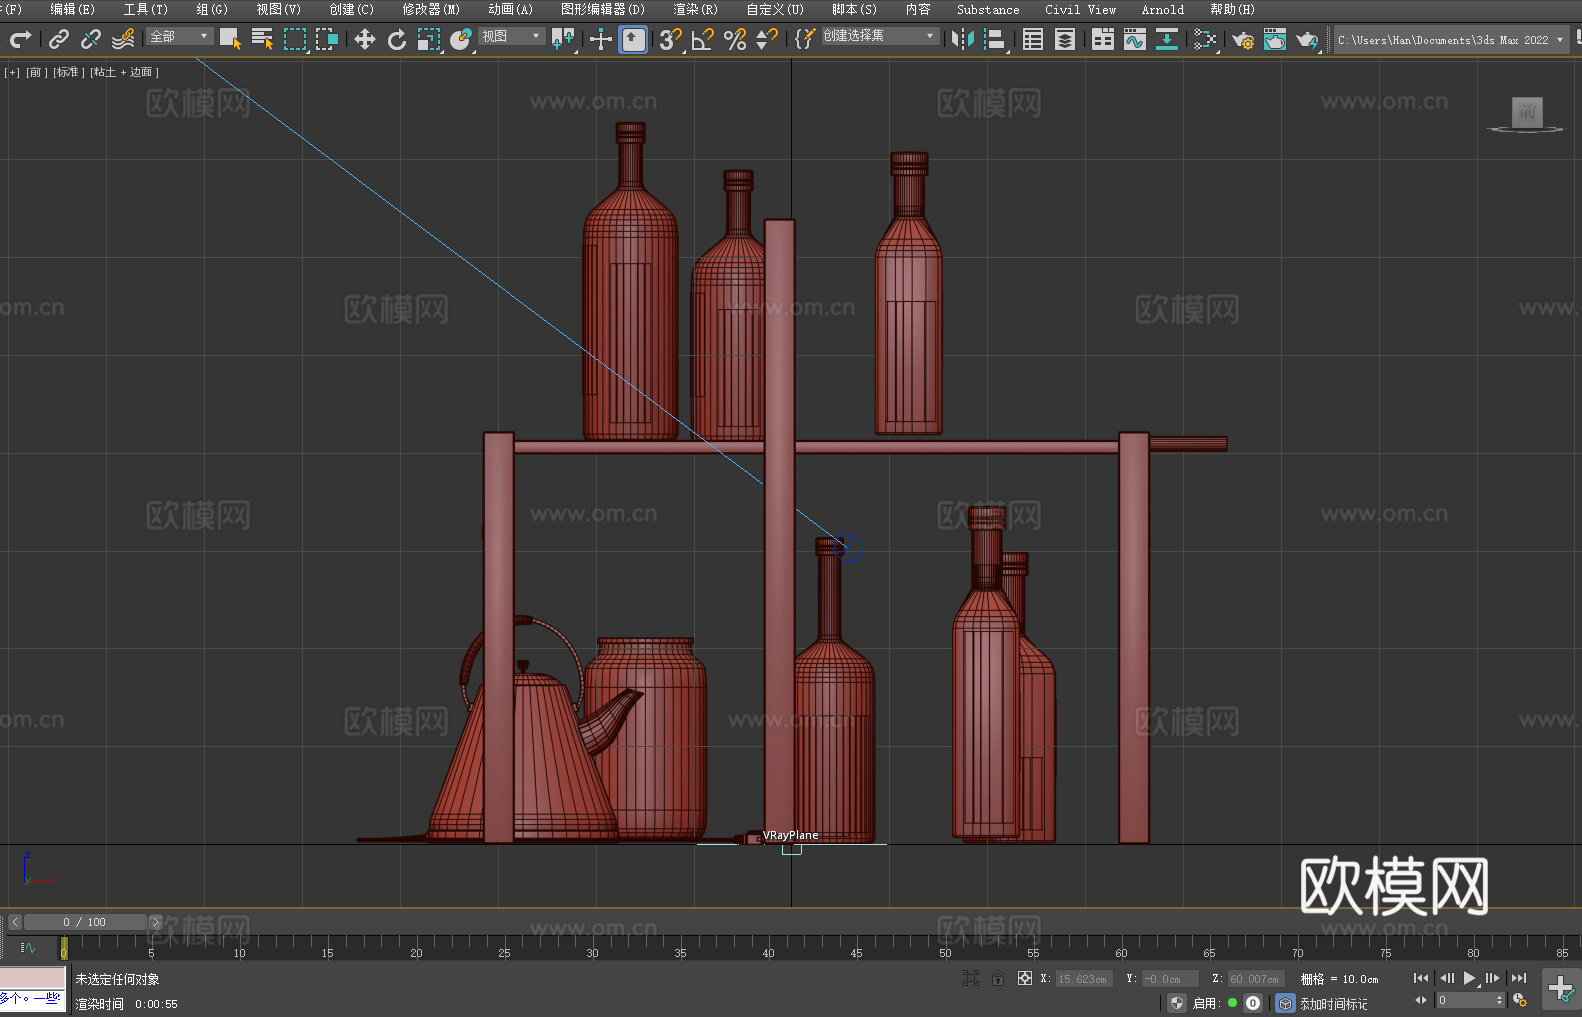Activate the Select Object tool
Screen dimensions: 1582x1017
(x=231, y=39)
